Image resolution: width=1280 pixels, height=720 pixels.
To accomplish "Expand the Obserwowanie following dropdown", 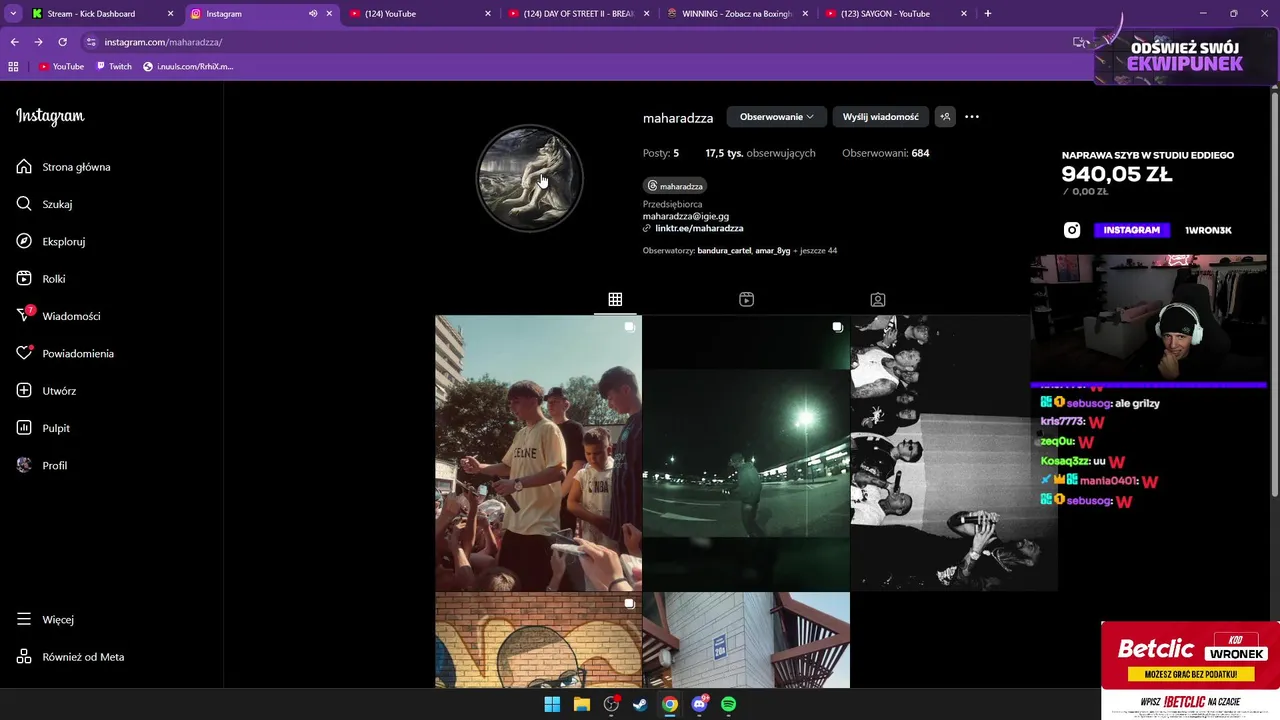I will [776, 117].
